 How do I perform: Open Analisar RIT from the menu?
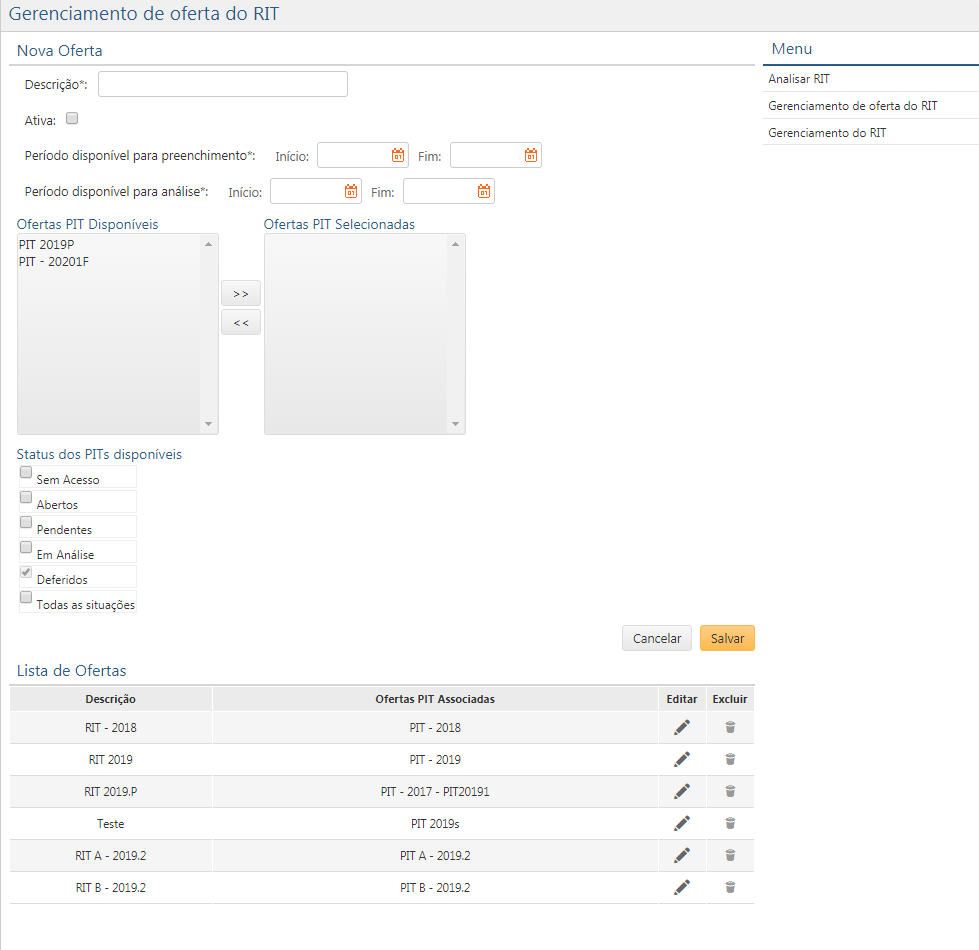[x=799, y=79]
